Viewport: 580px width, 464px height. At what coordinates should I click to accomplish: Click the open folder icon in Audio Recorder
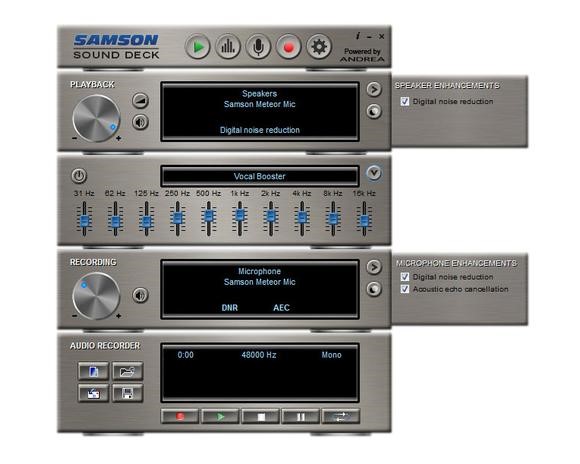[127, 371]
